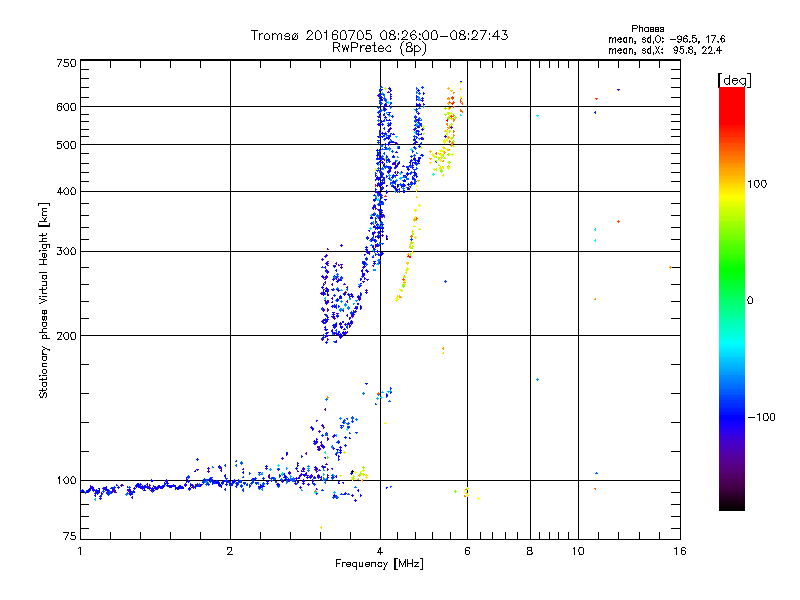
Task: Click the y-axis tick label '500'
Action: pos(66,145)
